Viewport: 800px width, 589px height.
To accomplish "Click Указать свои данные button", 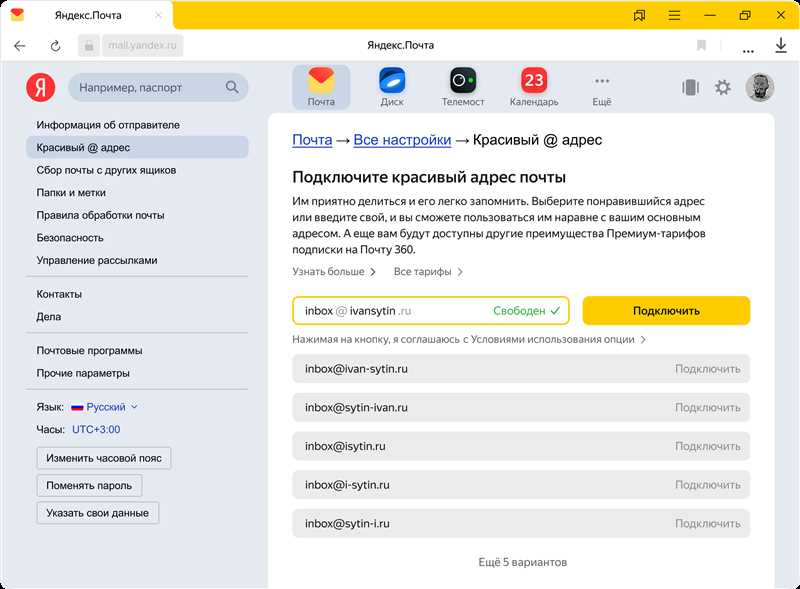I will tap(97, 513).
